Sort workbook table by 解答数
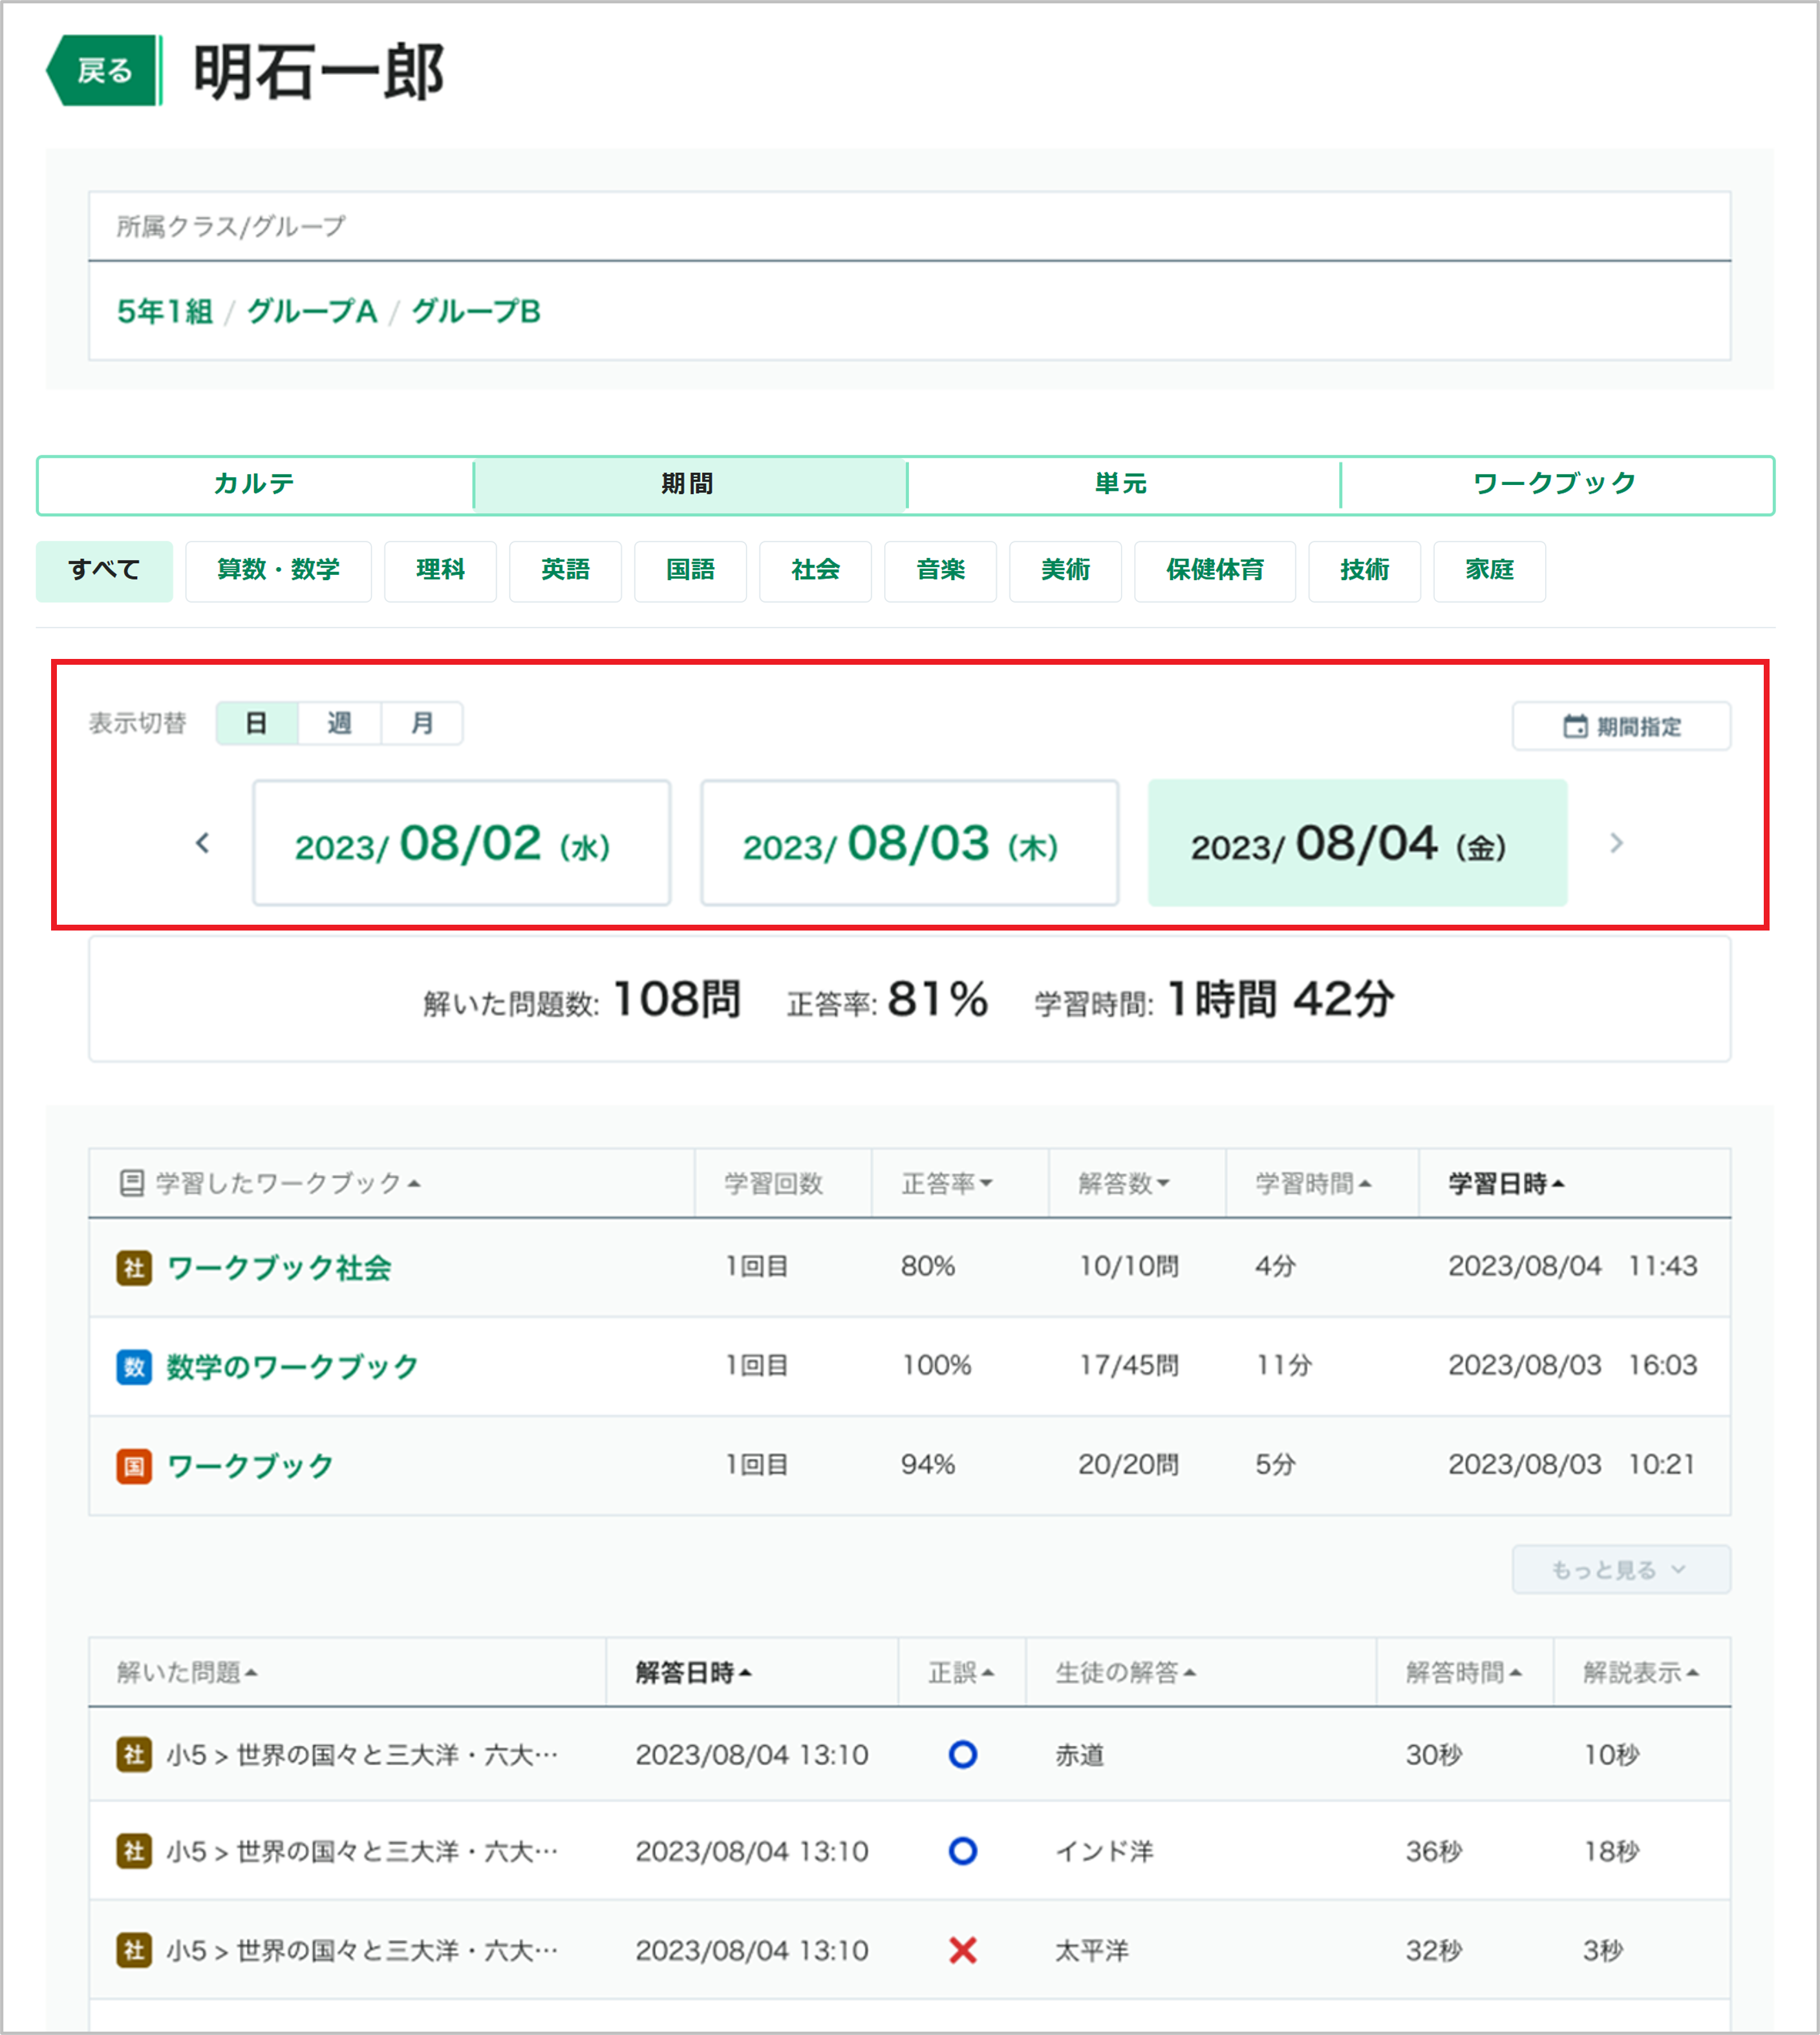Image resolution: width=1820 pixels, height=2035 pixels. [1123, 1183]
